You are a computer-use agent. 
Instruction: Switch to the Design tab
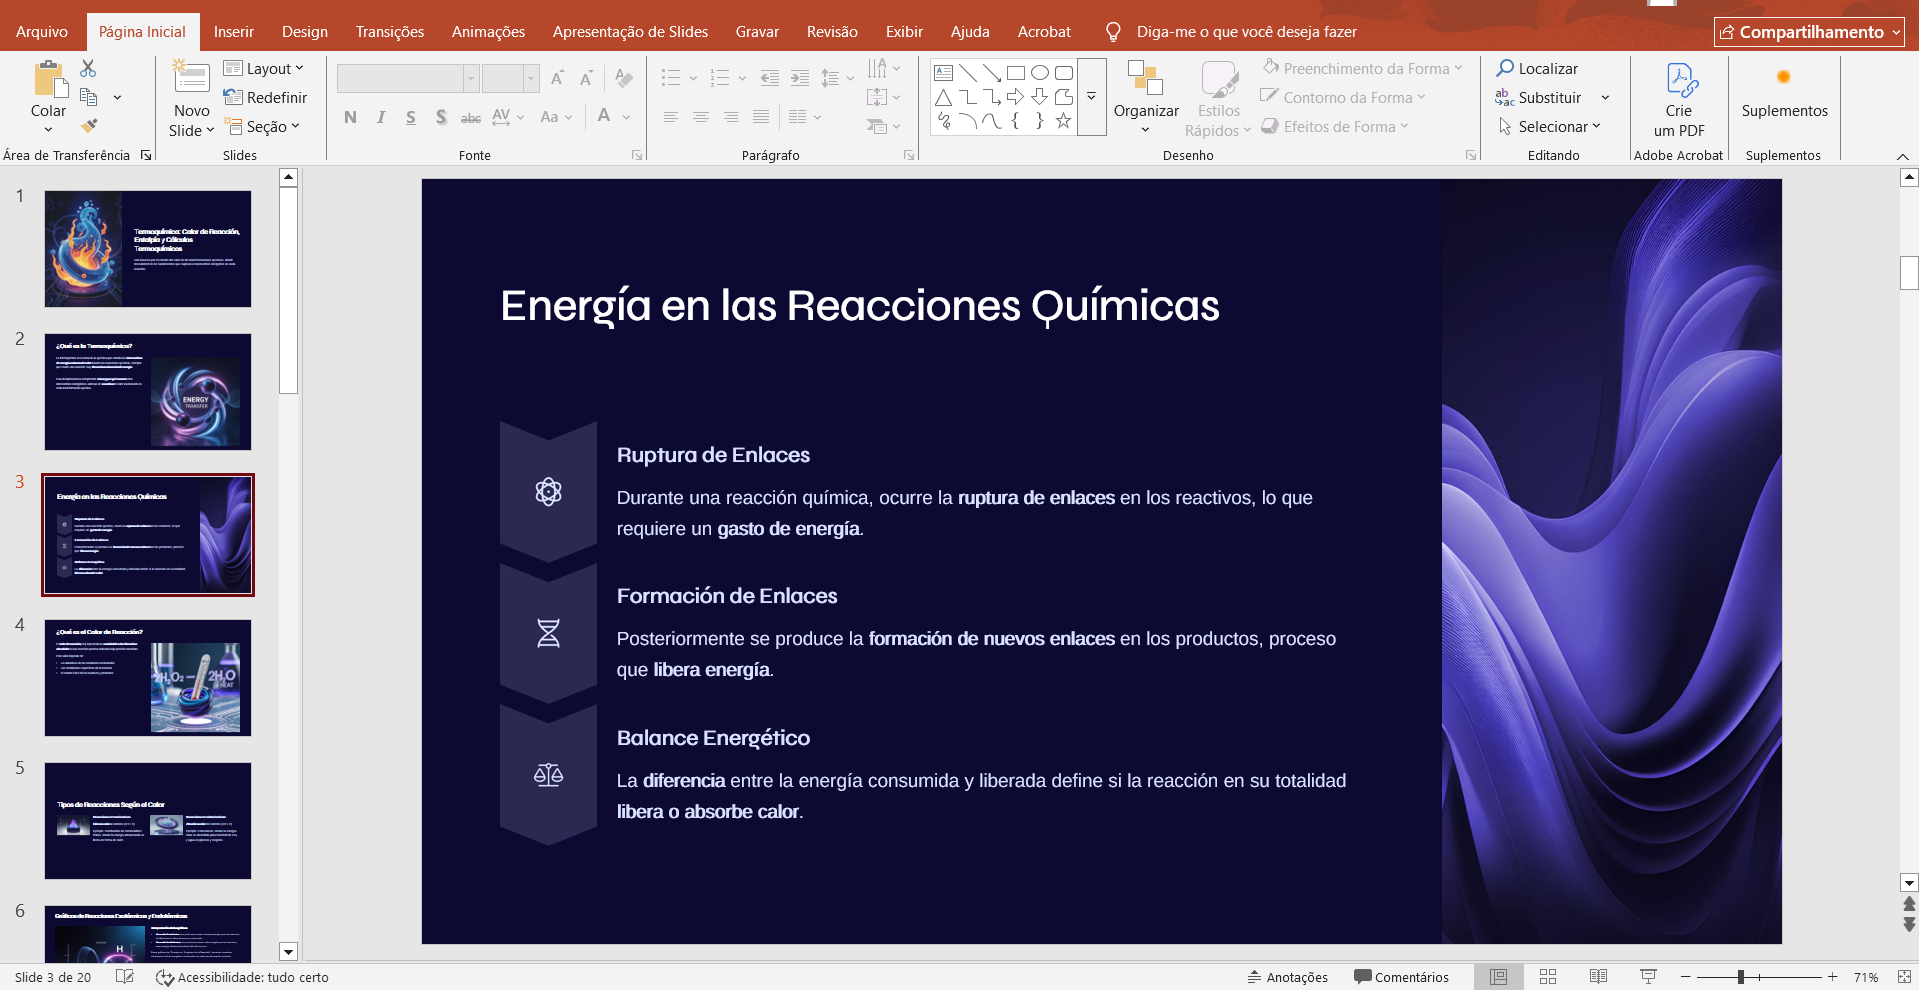[x=305, y=32]
